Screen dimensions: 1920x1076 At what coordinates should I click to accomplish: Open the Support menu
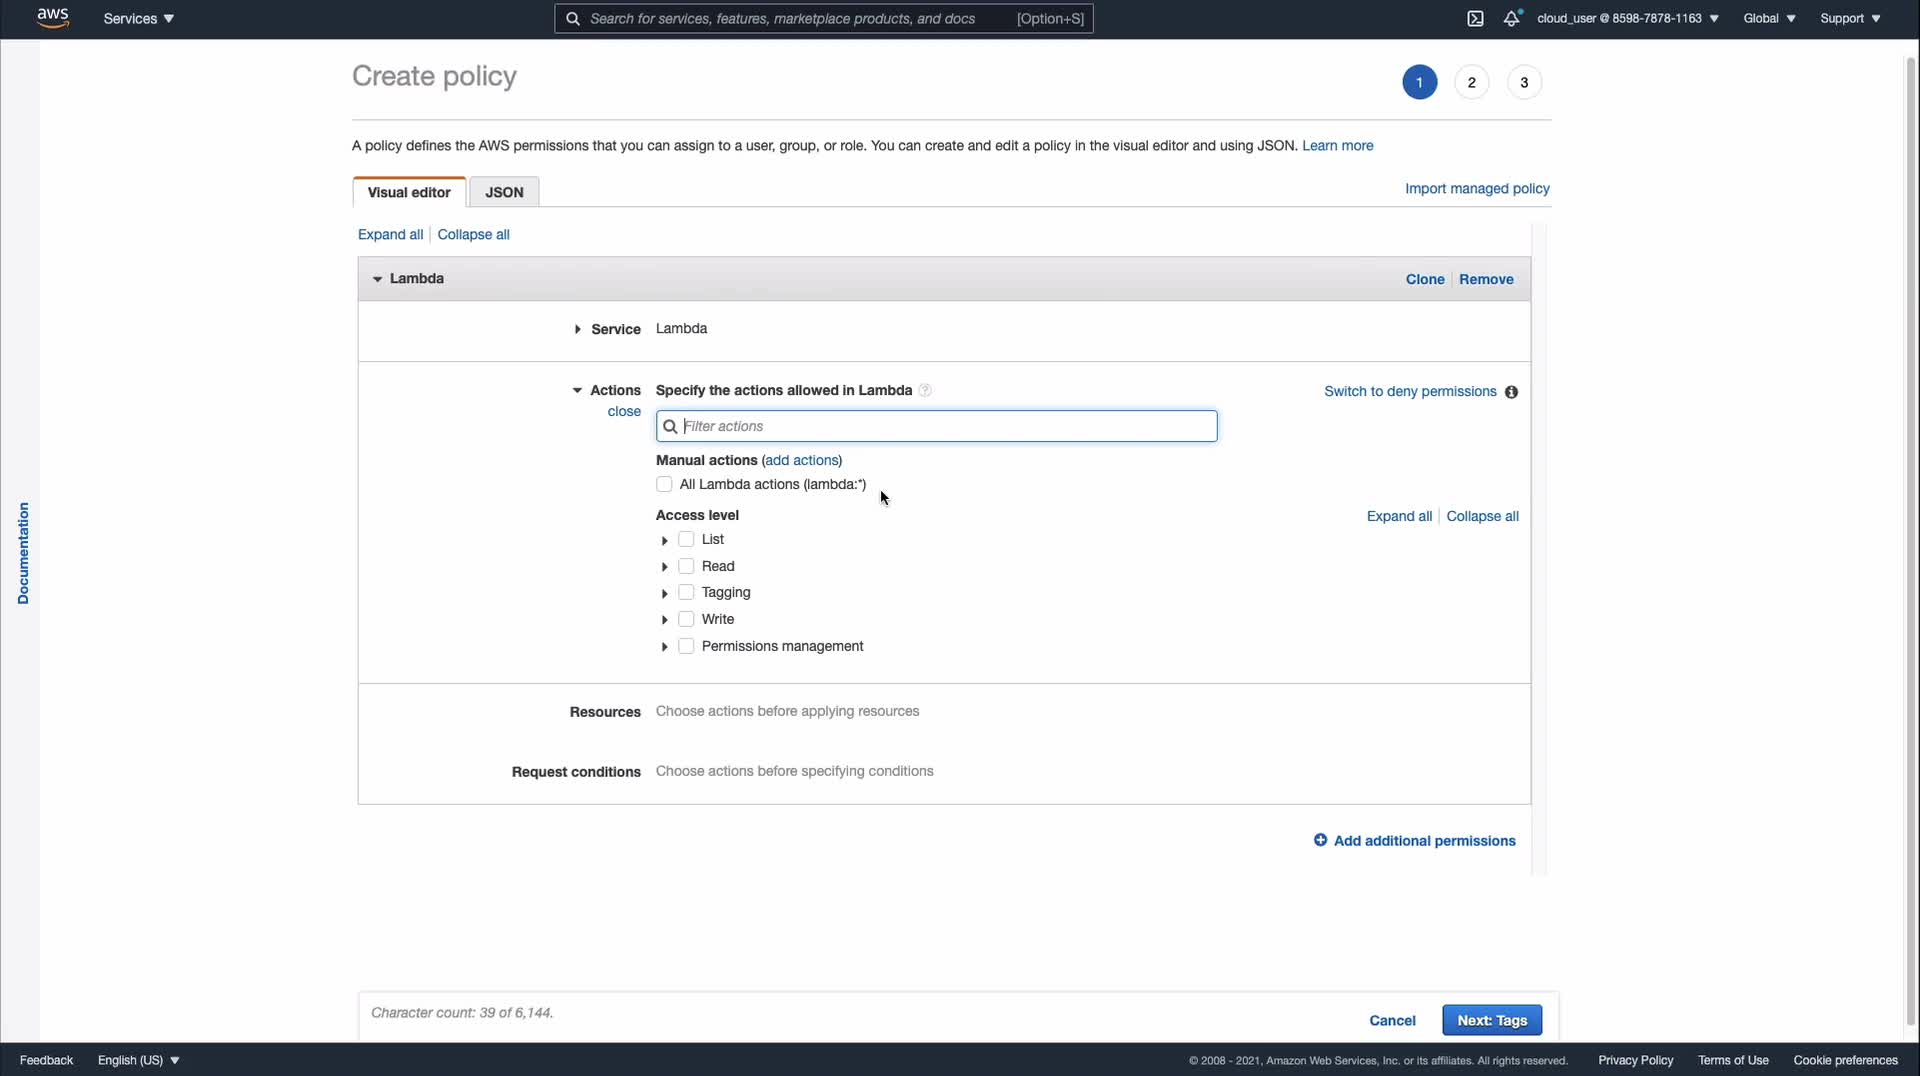pyautogui.click(x=1850, y=18)
